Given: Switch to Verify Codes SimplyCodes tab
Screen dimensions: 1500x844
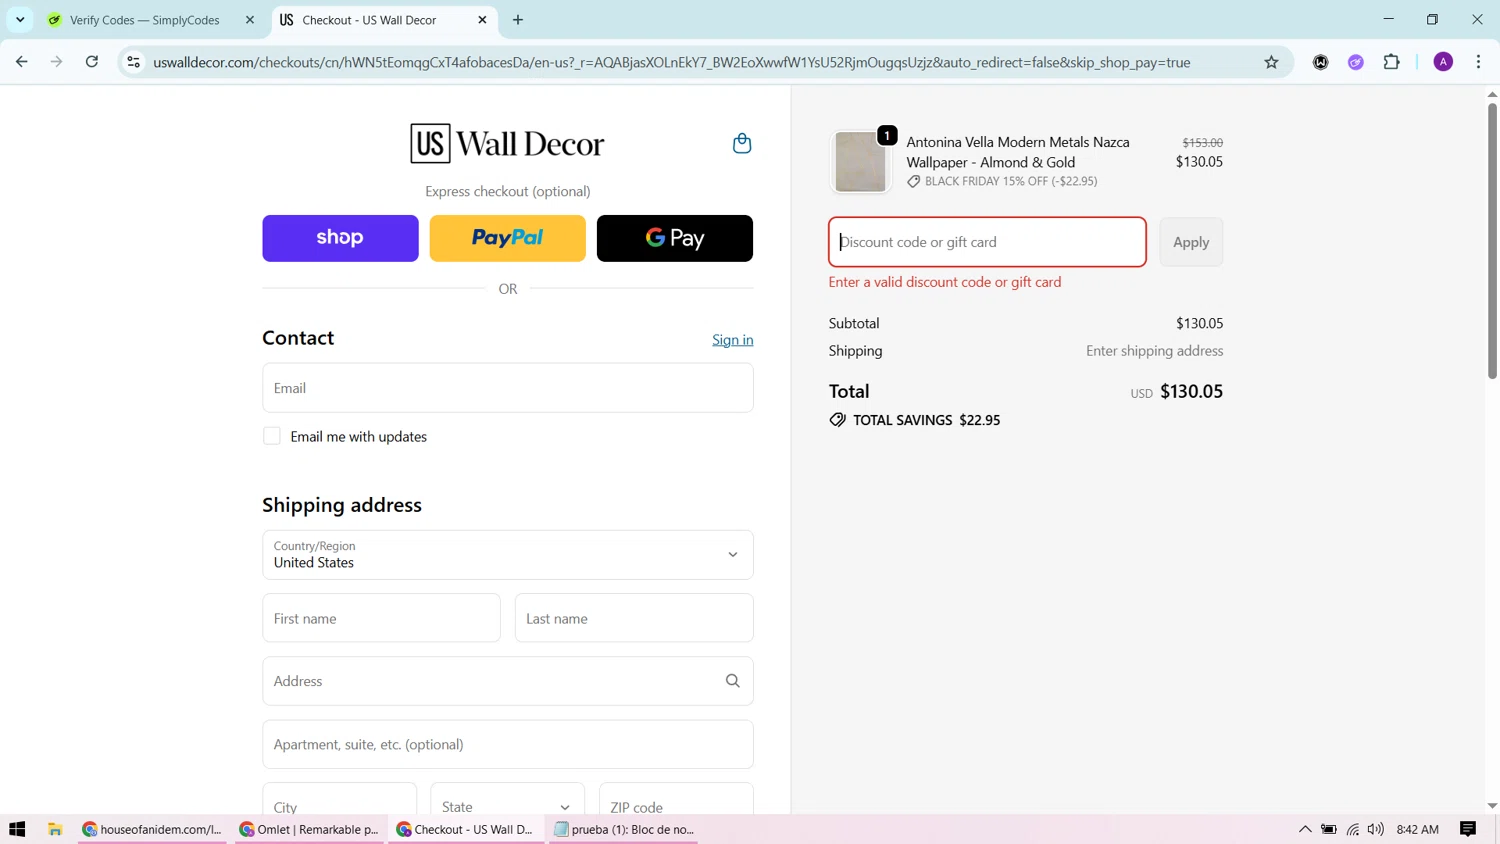Looking at the screenshot, I should 153,20.
